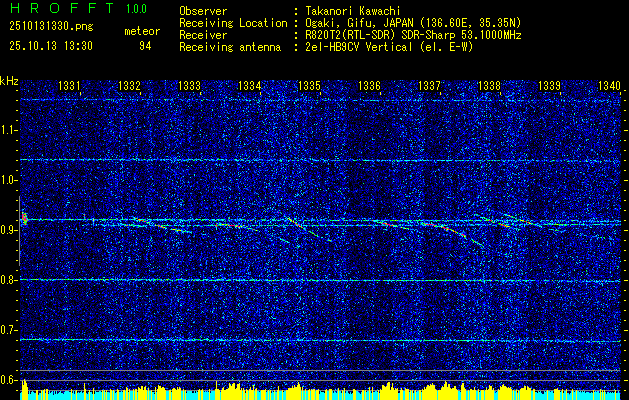
Task: Select the version number 1.0.0
Action: point(136,9)
